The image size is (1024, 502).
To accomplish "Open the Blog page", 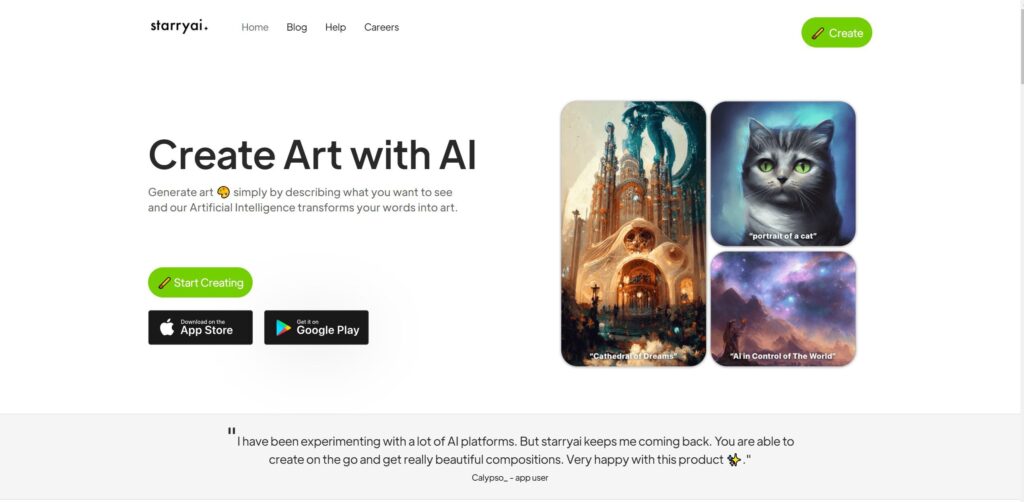I will [296, 27].
